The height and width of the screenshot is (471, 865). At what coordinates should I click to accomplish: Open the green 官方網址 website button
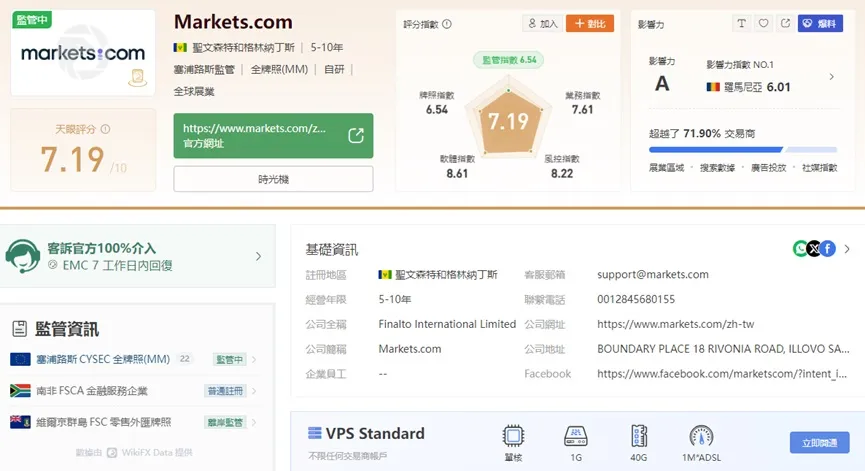tap(273, 136)
